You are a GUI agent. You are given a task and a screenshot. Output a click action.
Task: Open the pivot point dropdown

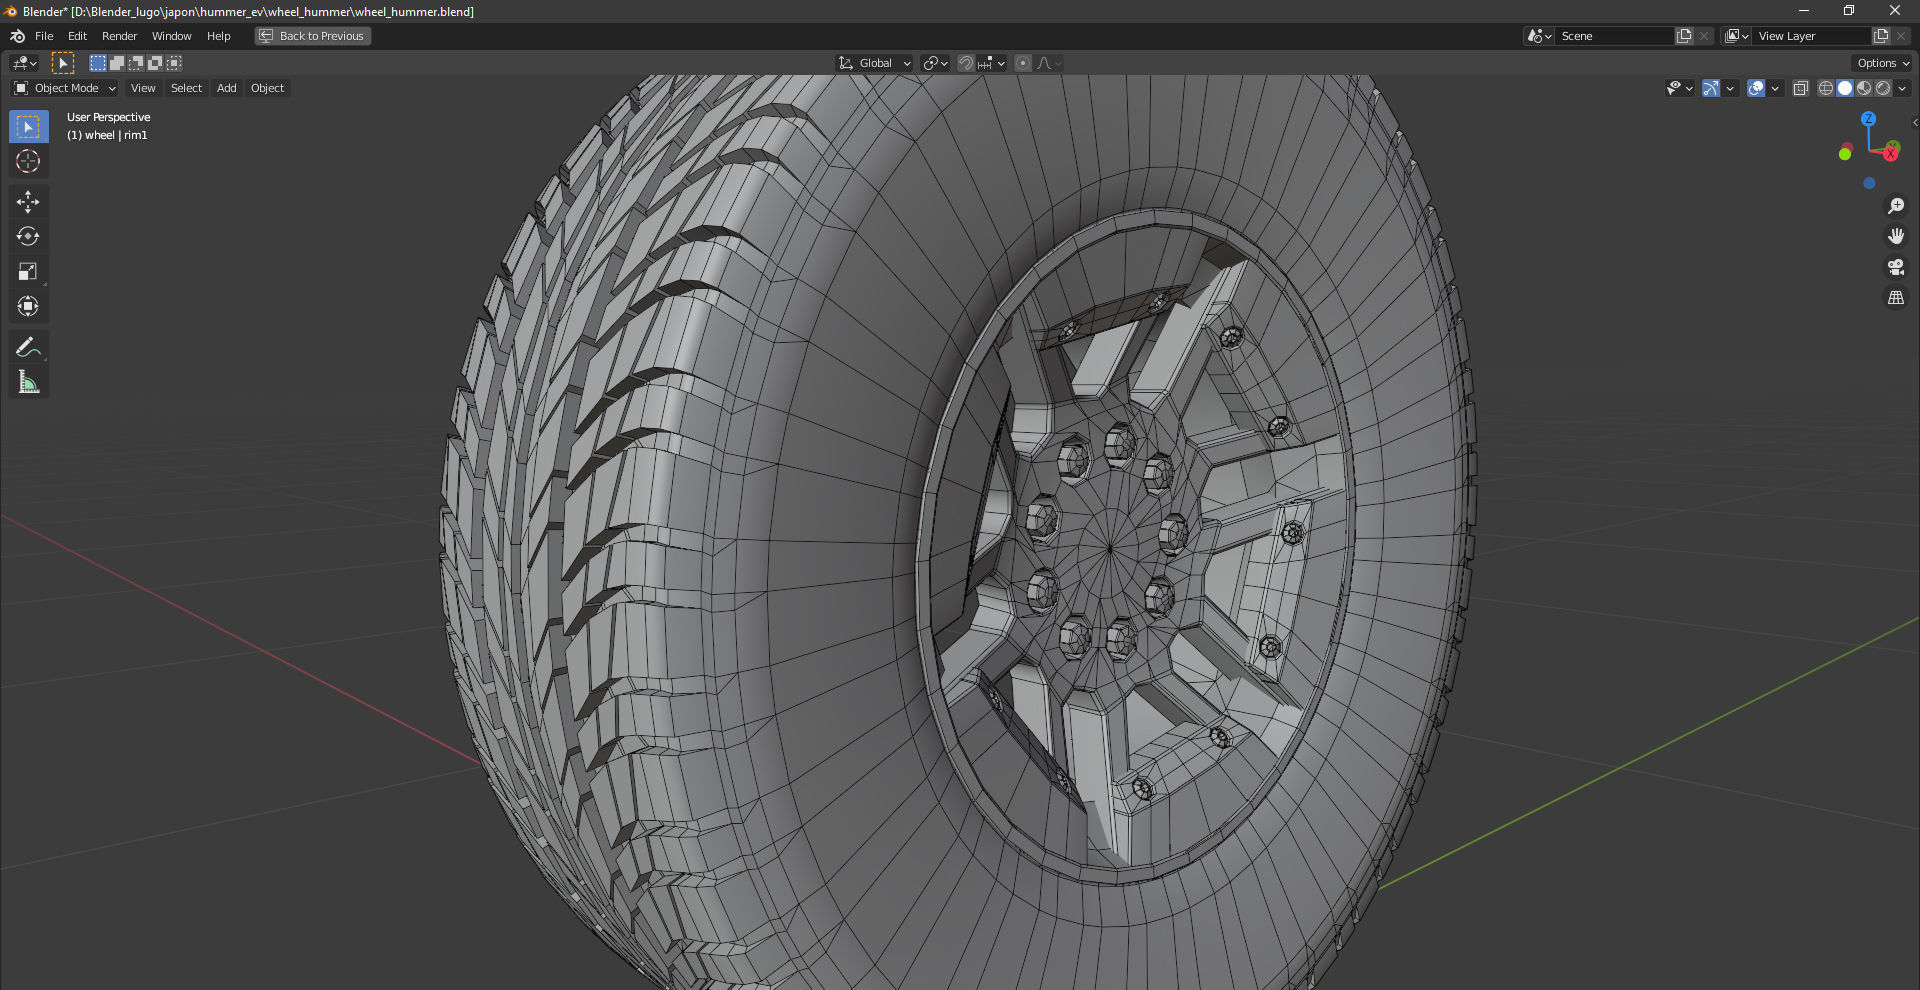click(935, 63)
